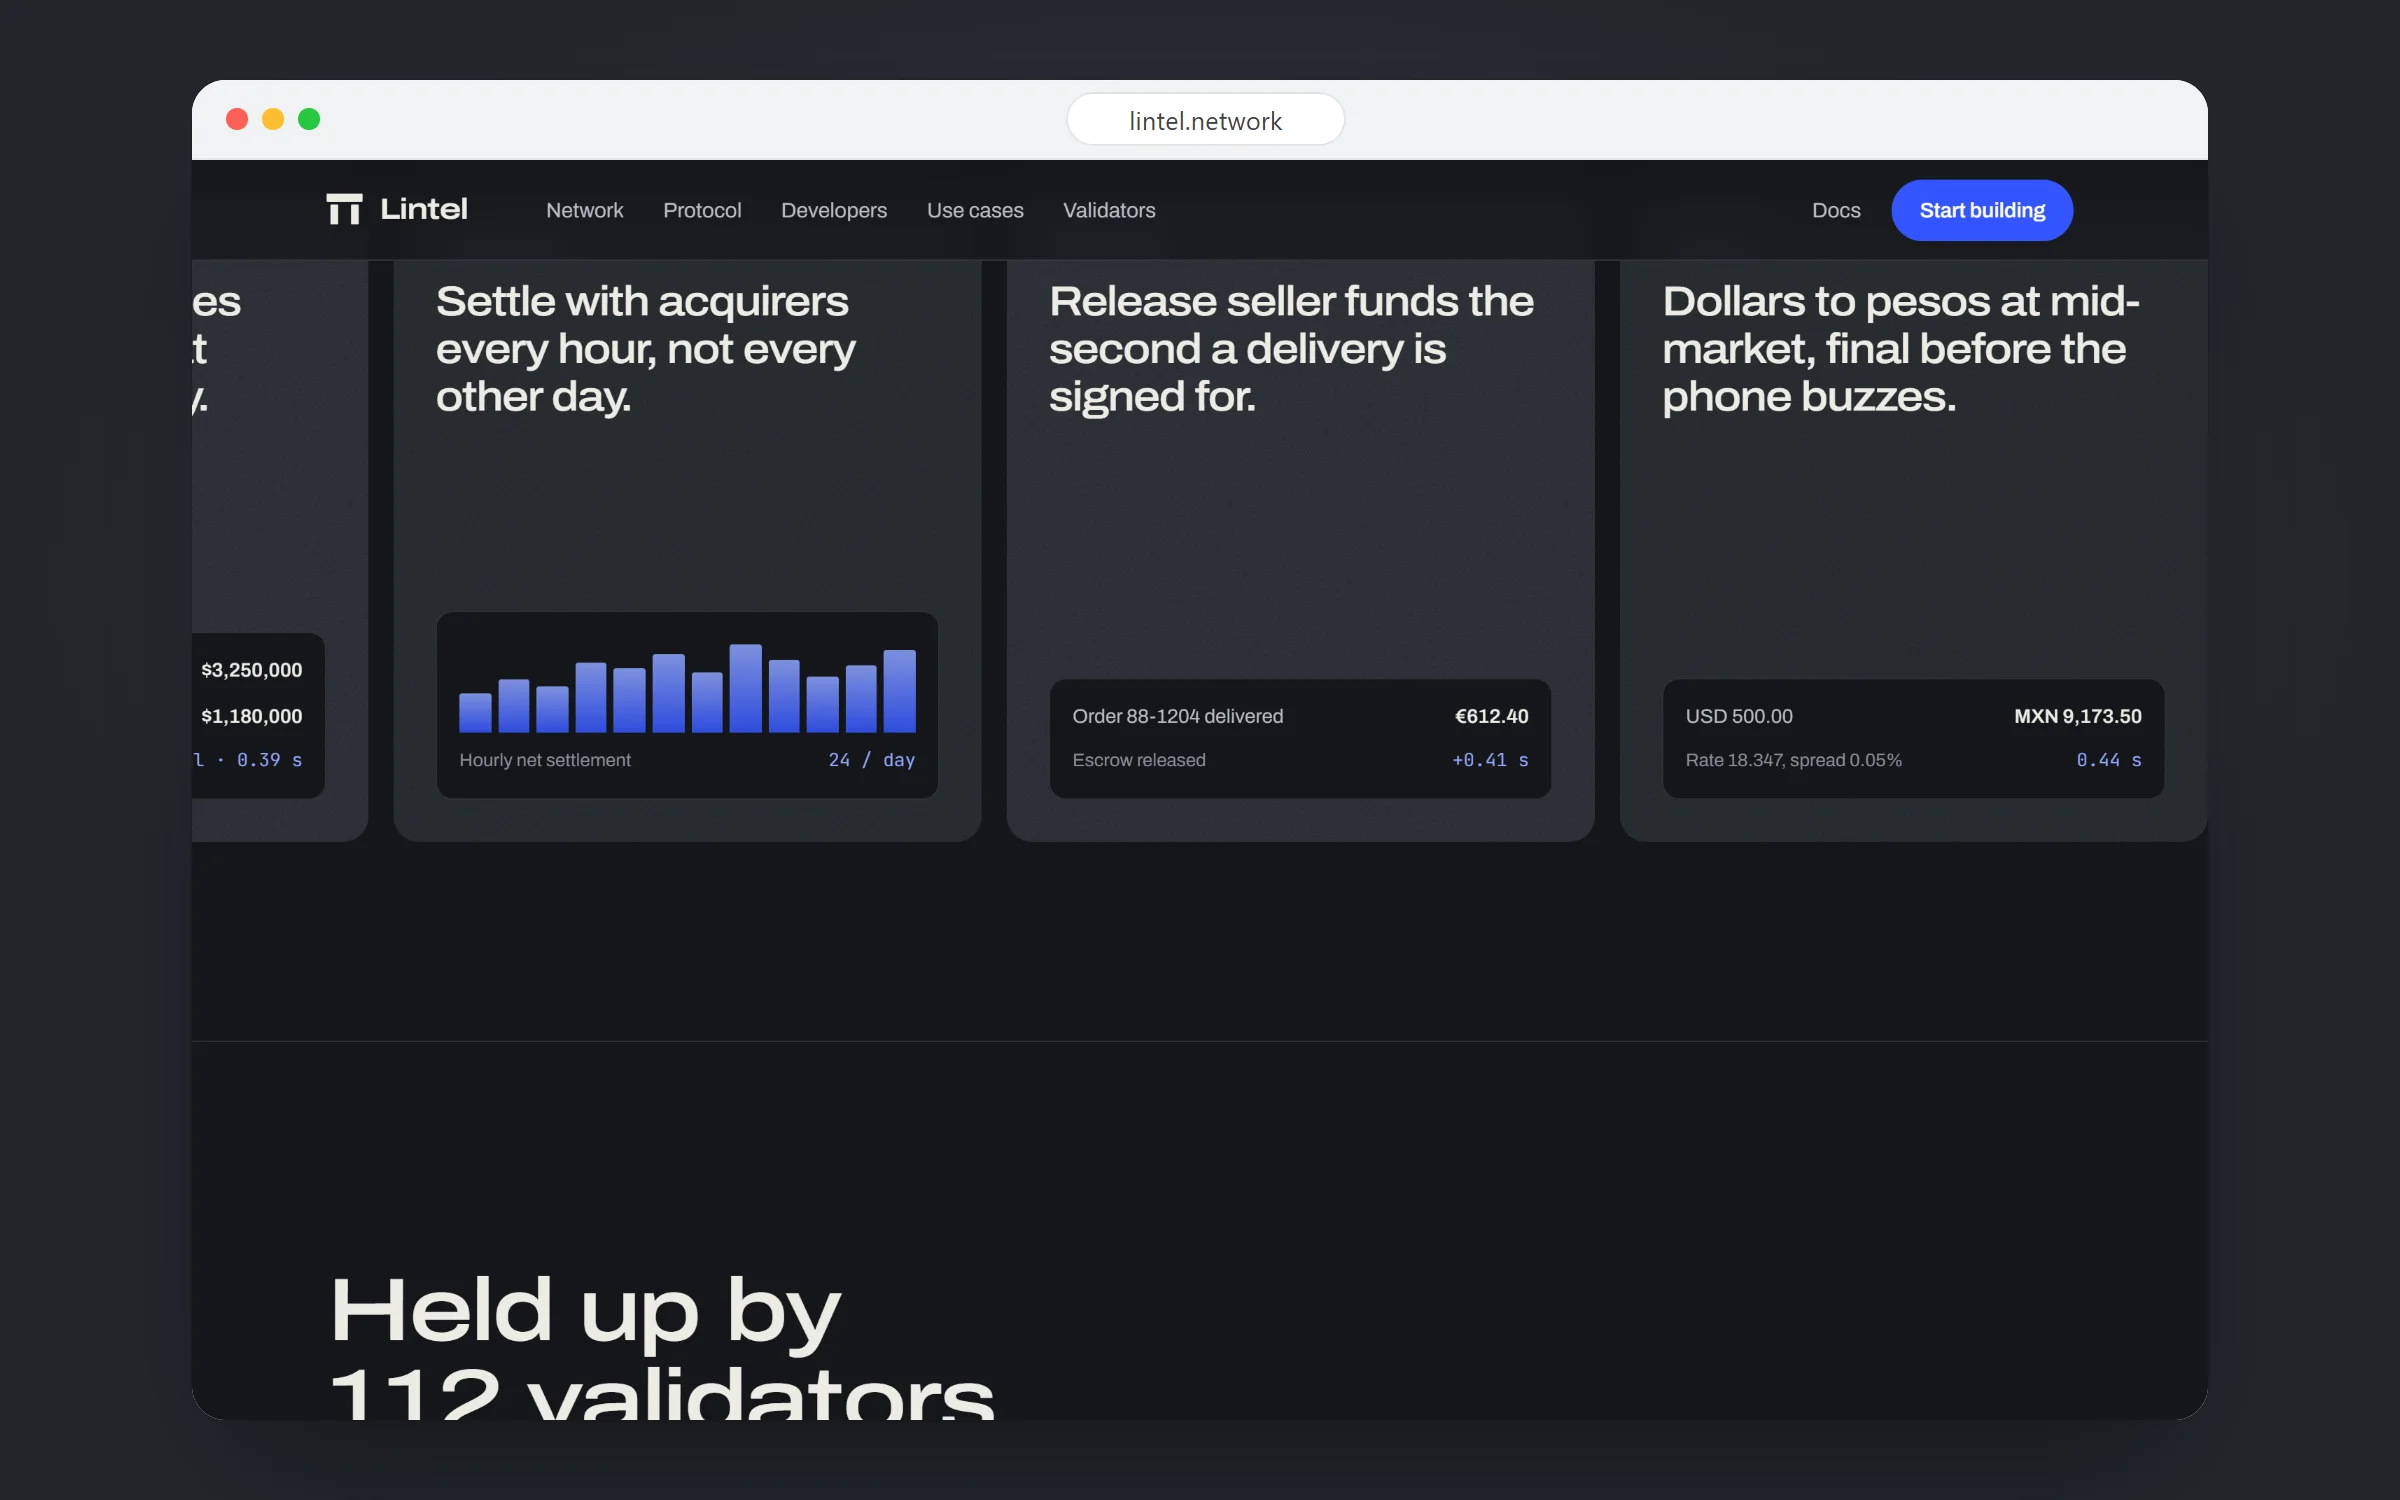Click the tallest bar in settlement chart
2400x1500 pixels.
[745, 688]
